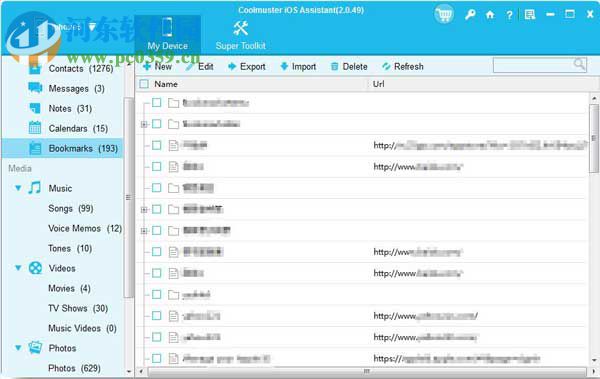Click the feedback note icon in title bar

(530, 15)
